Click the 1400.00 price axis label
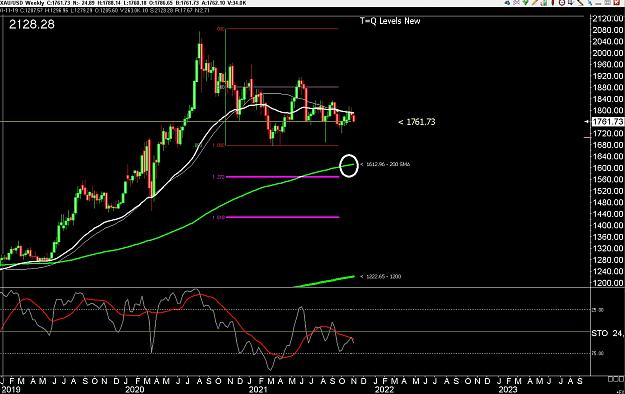625x394 pixels. [608, 225]
